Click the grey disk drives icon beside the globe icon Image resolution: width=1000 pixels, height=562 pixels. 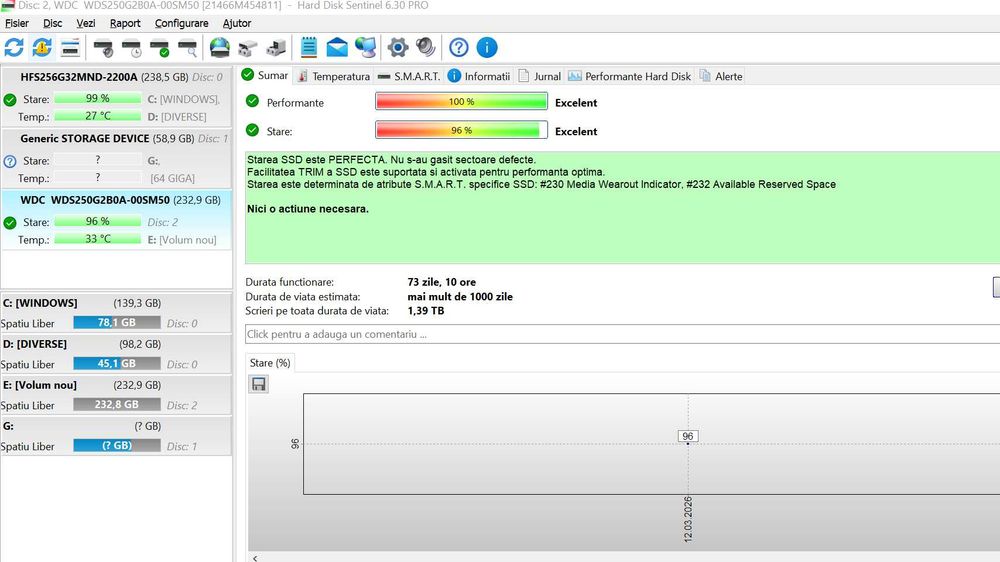247,48
